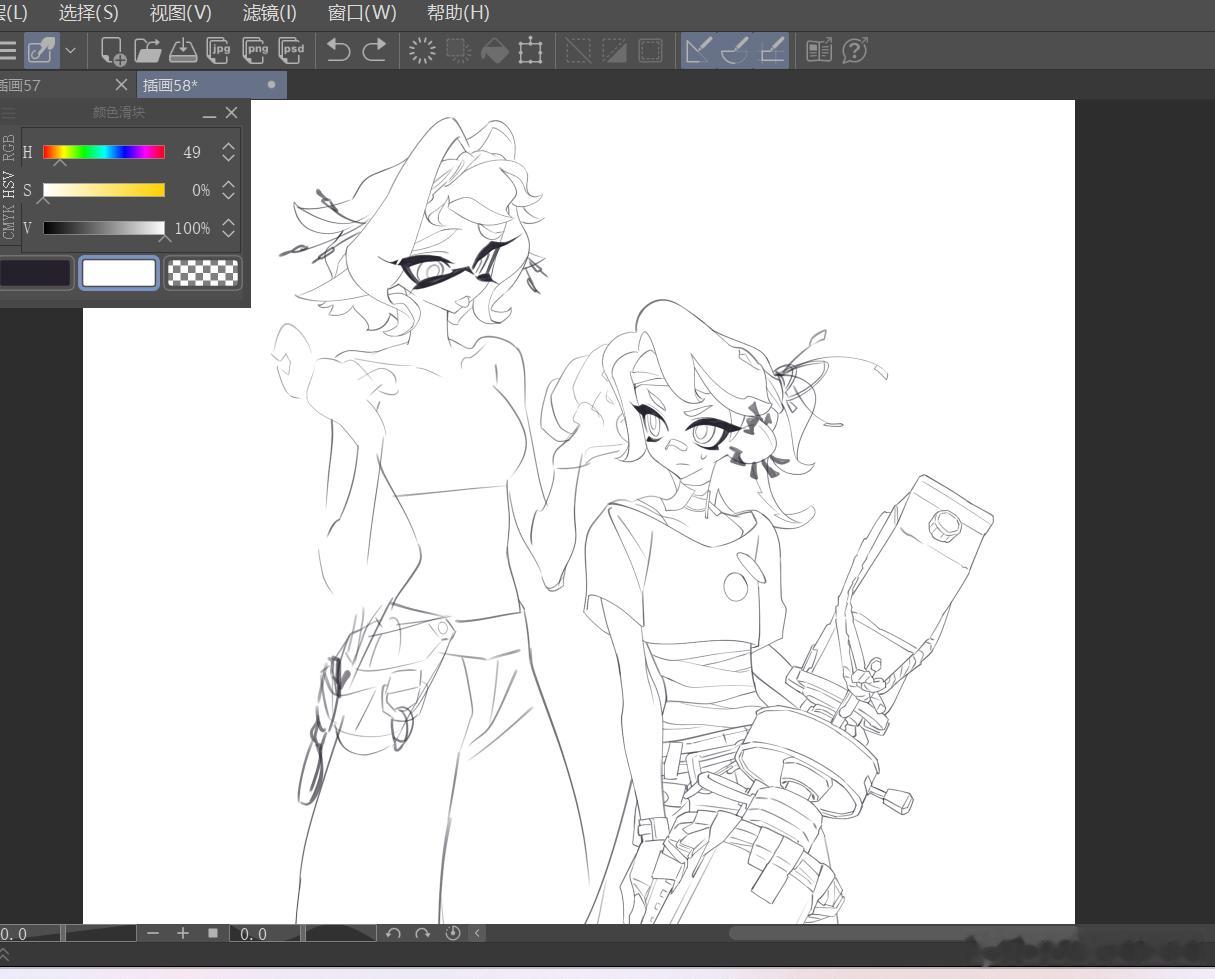Open the 帮助(H) menu
1215x979 pixels.
pos(458,13)
